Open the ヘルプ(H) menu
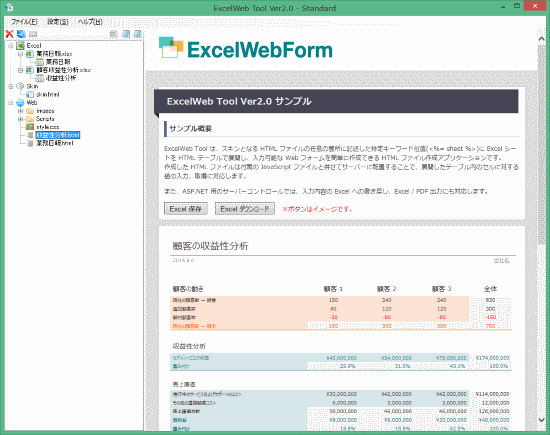The width and height of the screenshot is (550, 435). click(90, 22)
